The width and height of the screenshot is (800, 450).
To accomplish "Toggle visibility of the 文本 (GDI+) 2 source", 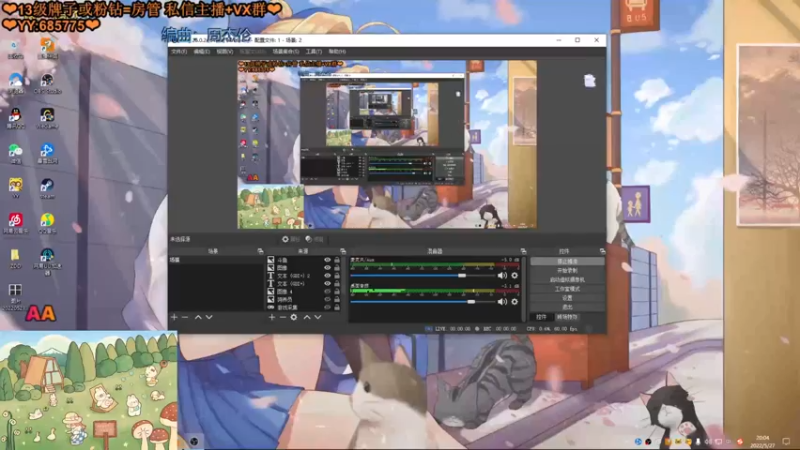I will pyautogui.click(x=328, y=276).
